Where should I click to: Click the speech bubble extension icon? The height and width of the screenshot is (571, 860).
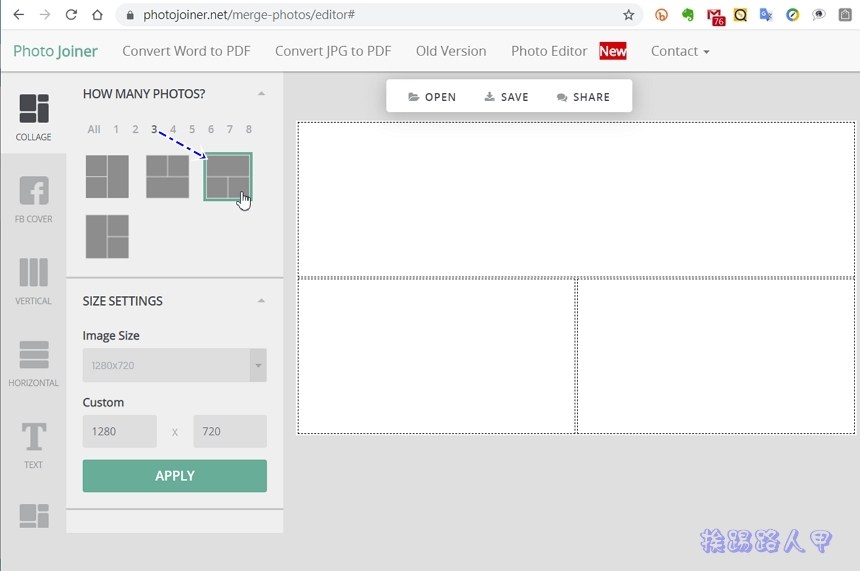click(x=819, y=15)
